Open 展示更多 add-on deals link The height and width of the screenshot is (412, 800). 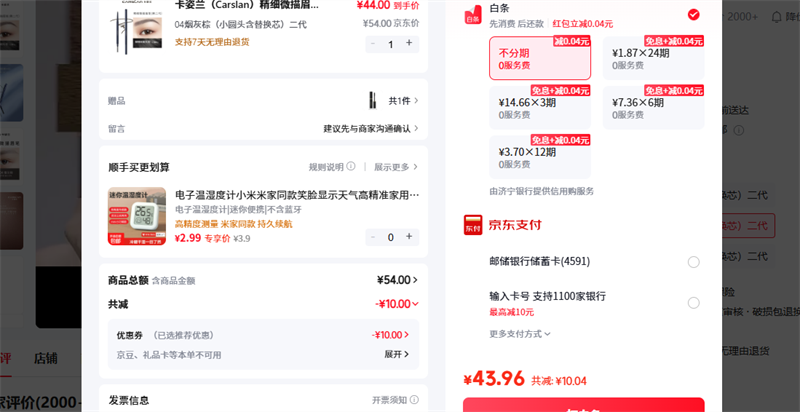(396, 167)
